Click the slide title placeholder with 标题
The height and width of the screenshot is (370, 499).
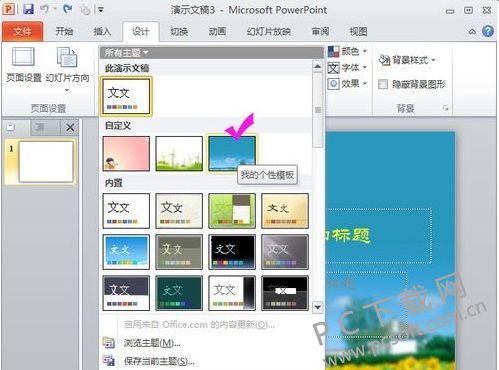click(378, 236)
